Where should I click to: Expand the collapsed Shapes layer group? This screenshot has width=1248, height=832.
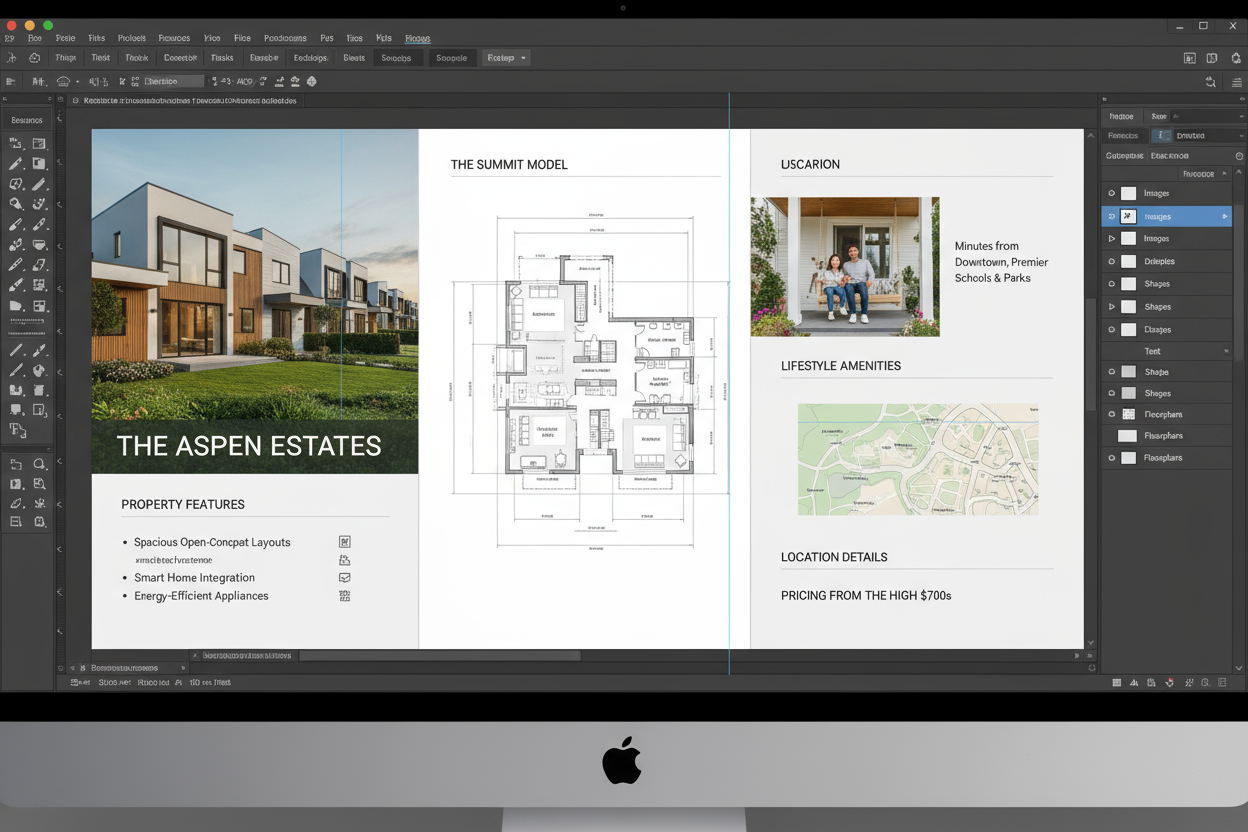click(x=1111, y=306)
